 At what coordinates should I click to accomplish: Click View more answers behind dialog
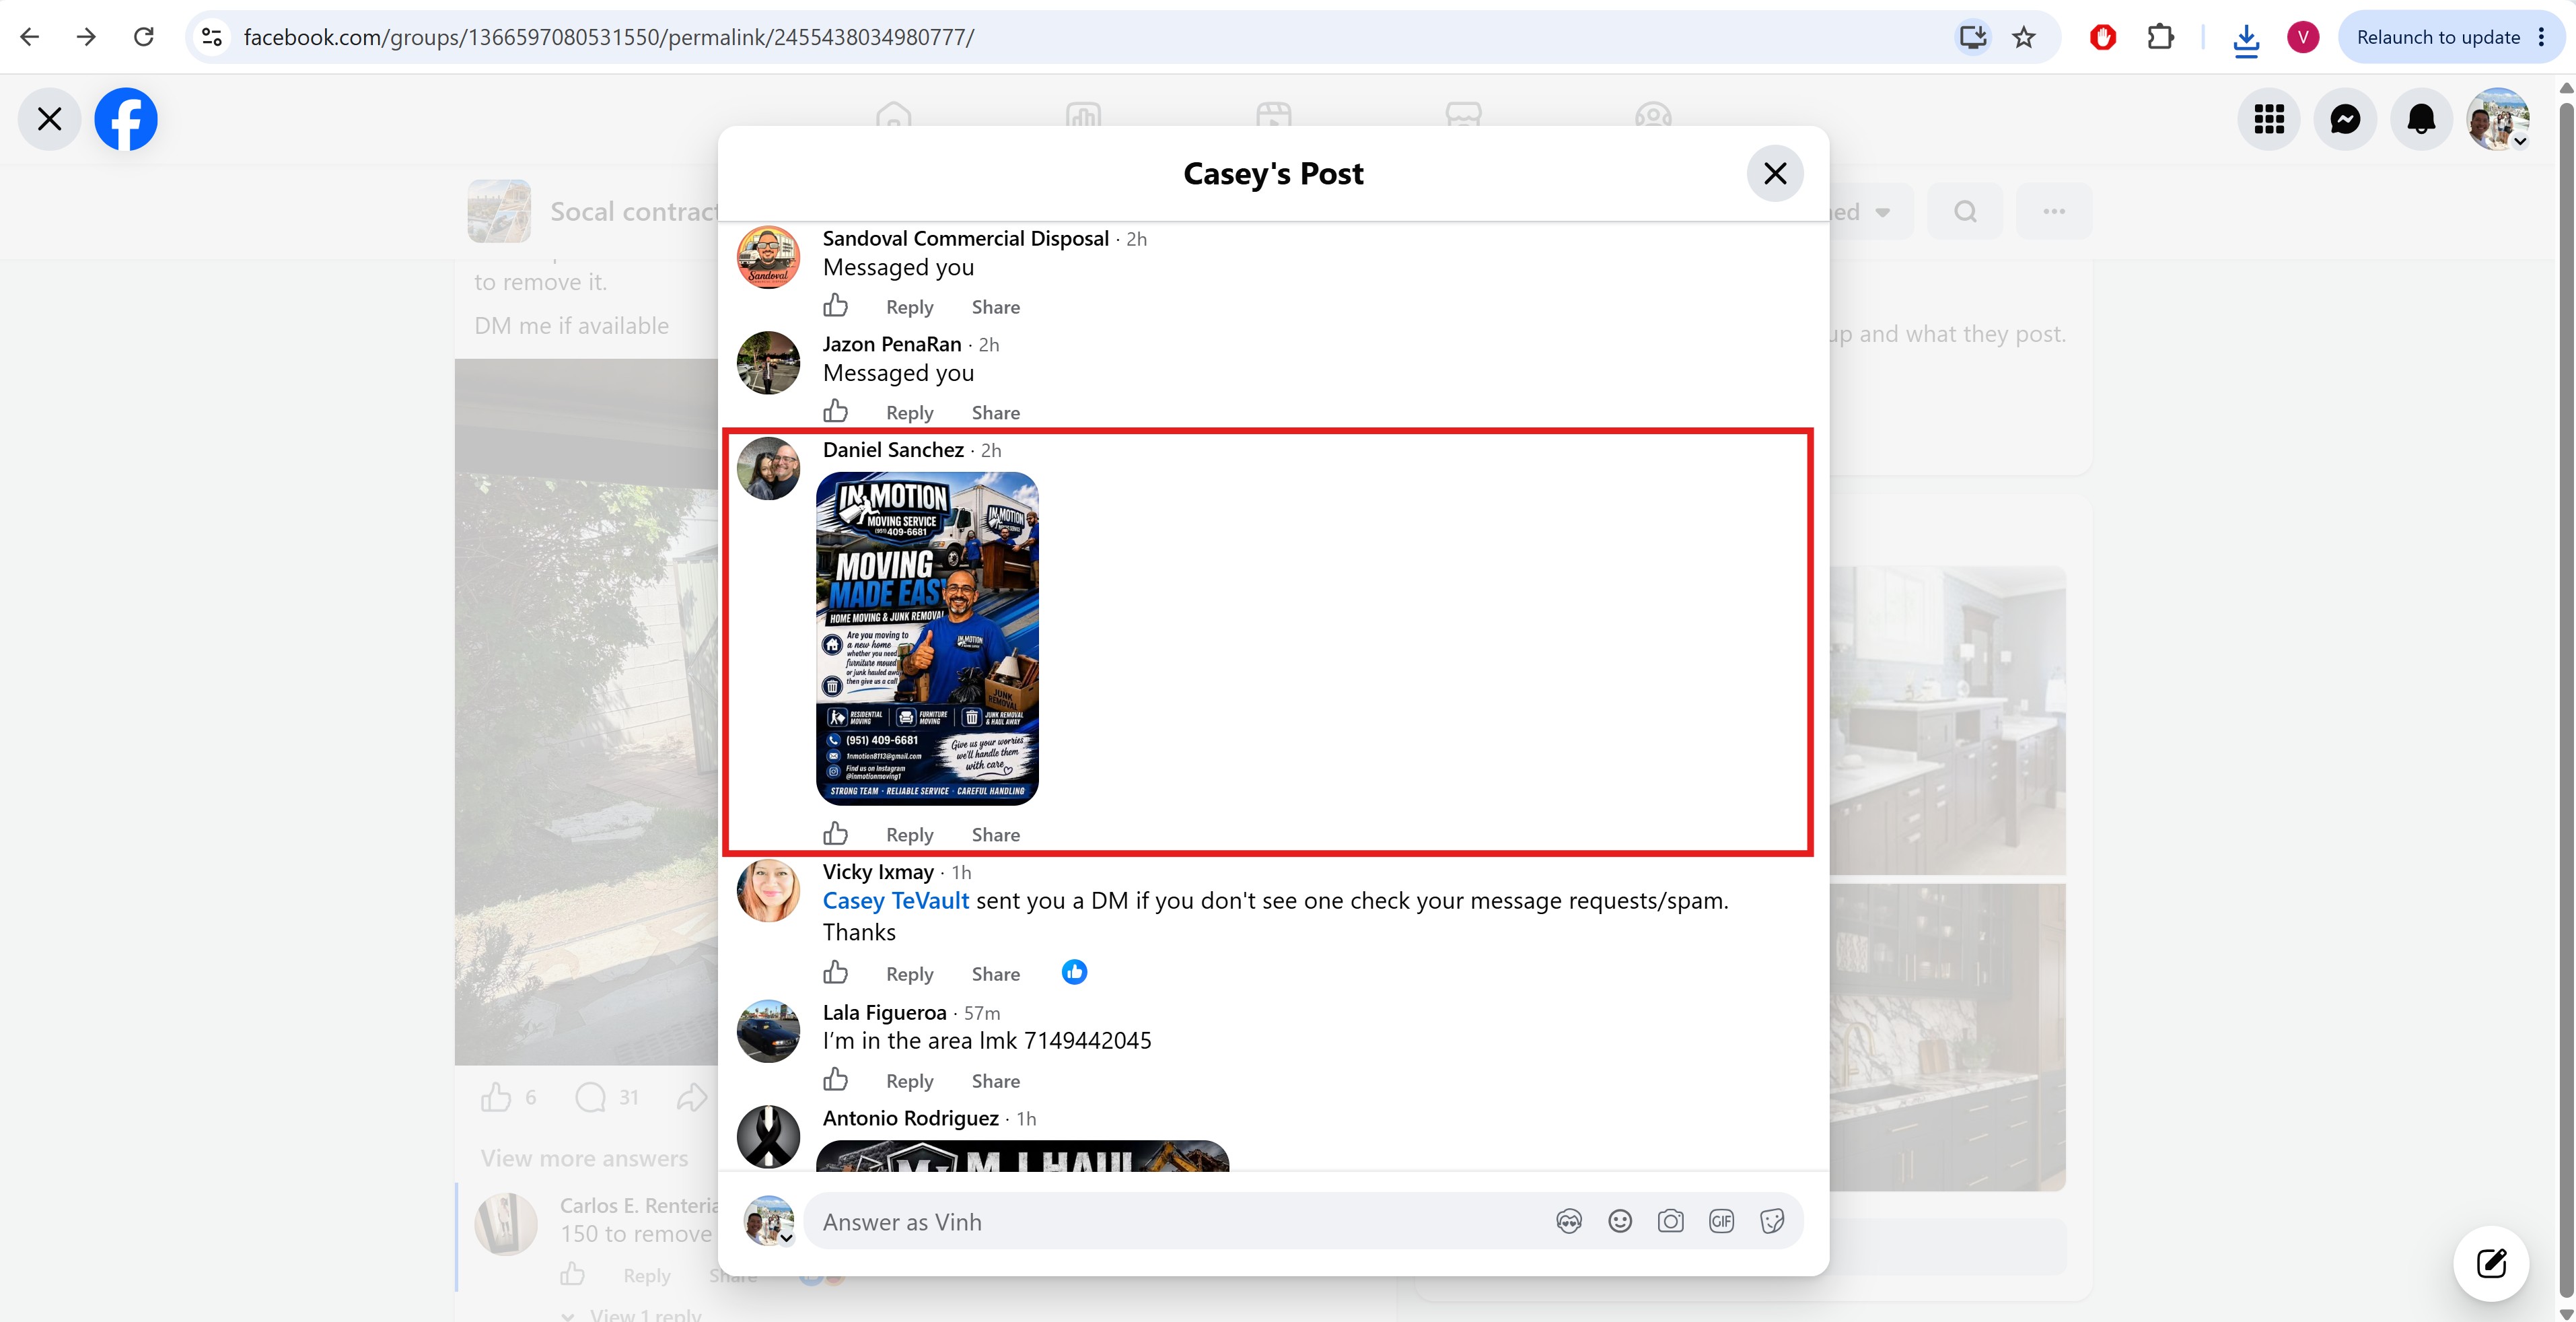coord(584,1158)
